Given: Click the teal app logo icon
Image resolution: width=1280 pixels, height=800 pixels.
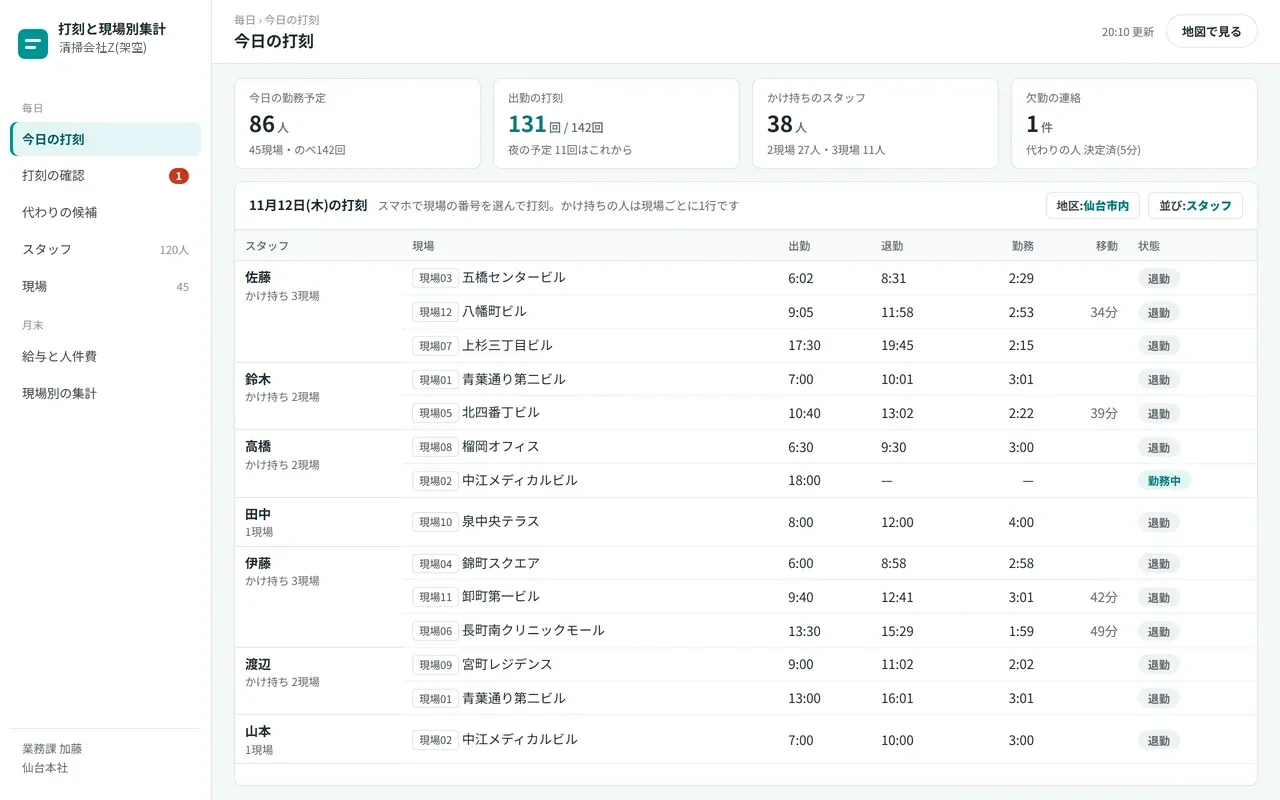Looking at the screenshot, I should [33, 44].
